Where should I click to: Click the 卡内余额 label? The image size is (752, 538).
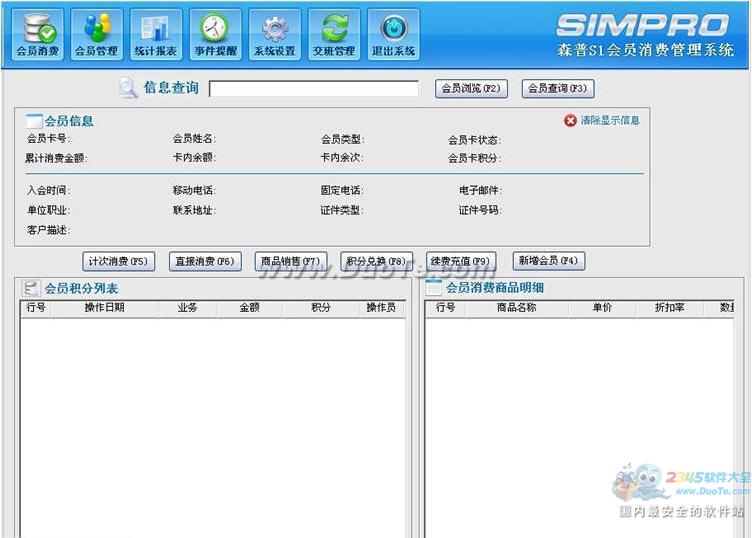(194, 157)
